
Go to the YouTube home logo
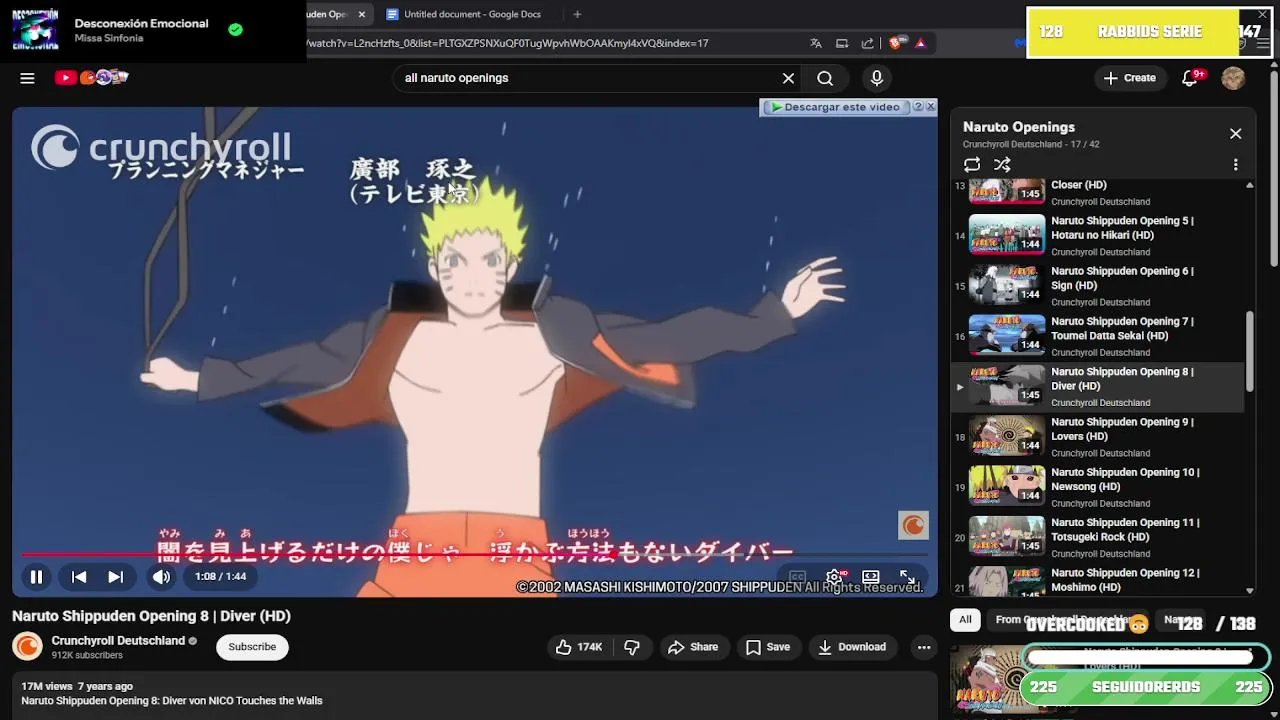pyautogui.click(x=91, y=77)
